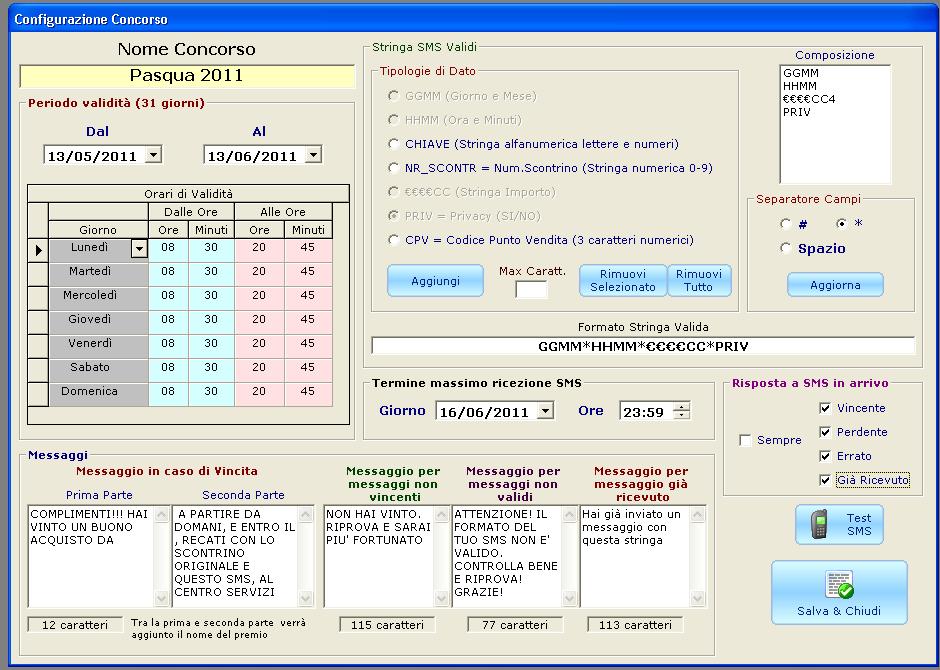The width and height of the screenshot is (940, 670).
Task: Select PRIV in the Composizione list
Action: click(x=796, y=113)
